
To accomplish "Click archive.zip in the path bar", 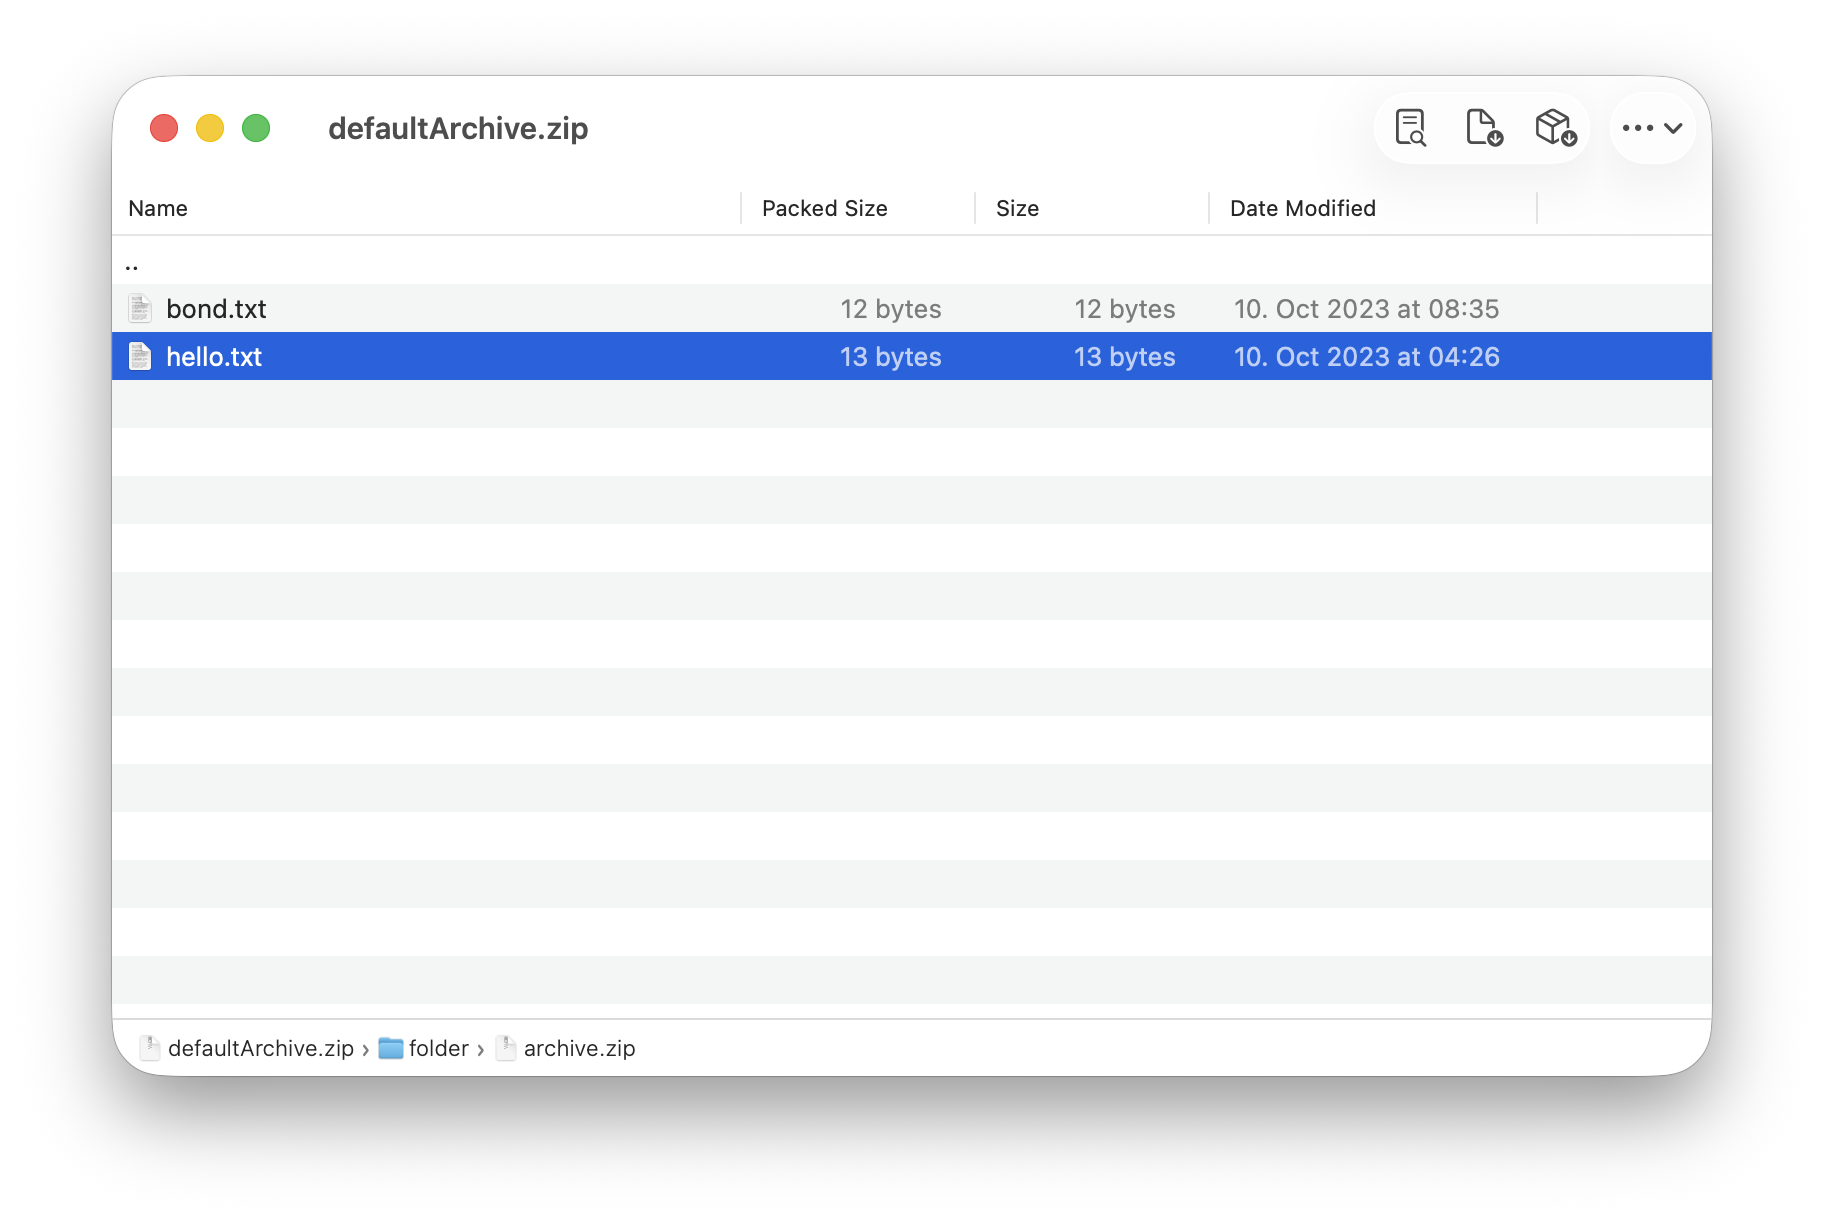I will [579, 1048].
